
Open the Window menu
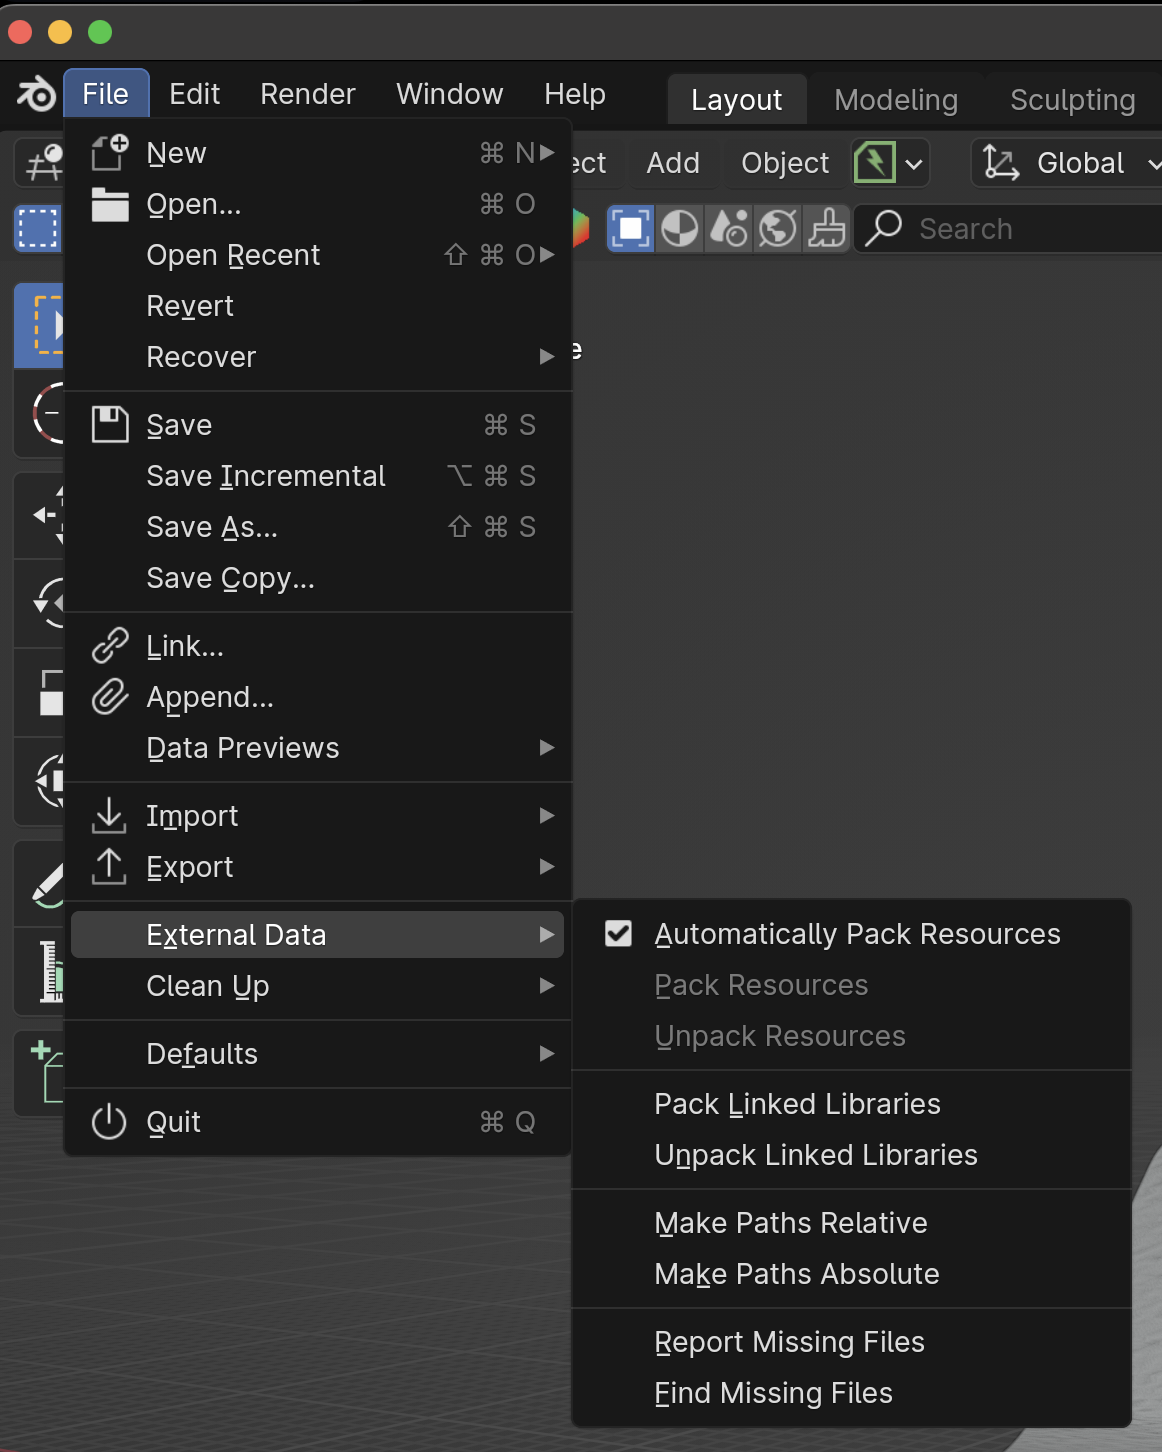pos(449,94)
